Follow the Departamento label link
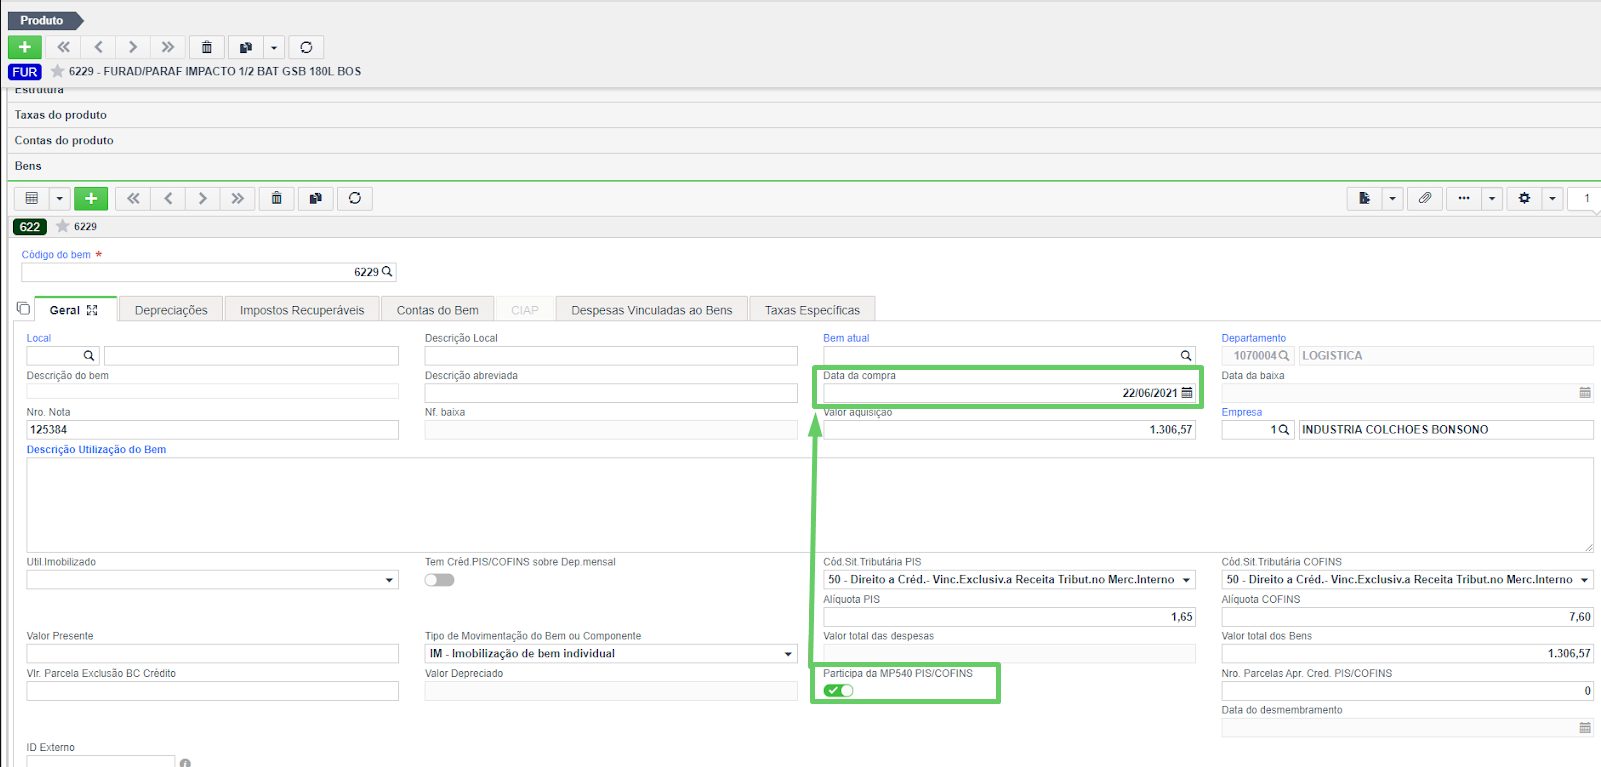 click(1254, 338)
